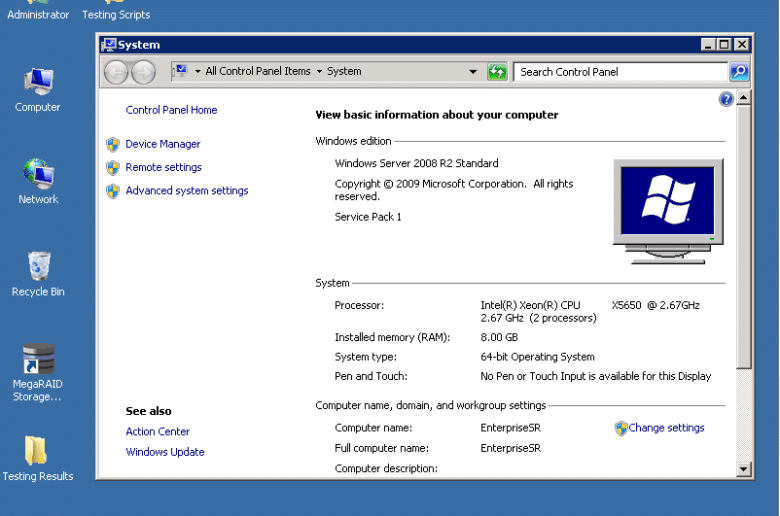Open Help with the blue question mark
This screenshot has width=780, height=516.
pyautogui.click(x=726, y=99)
